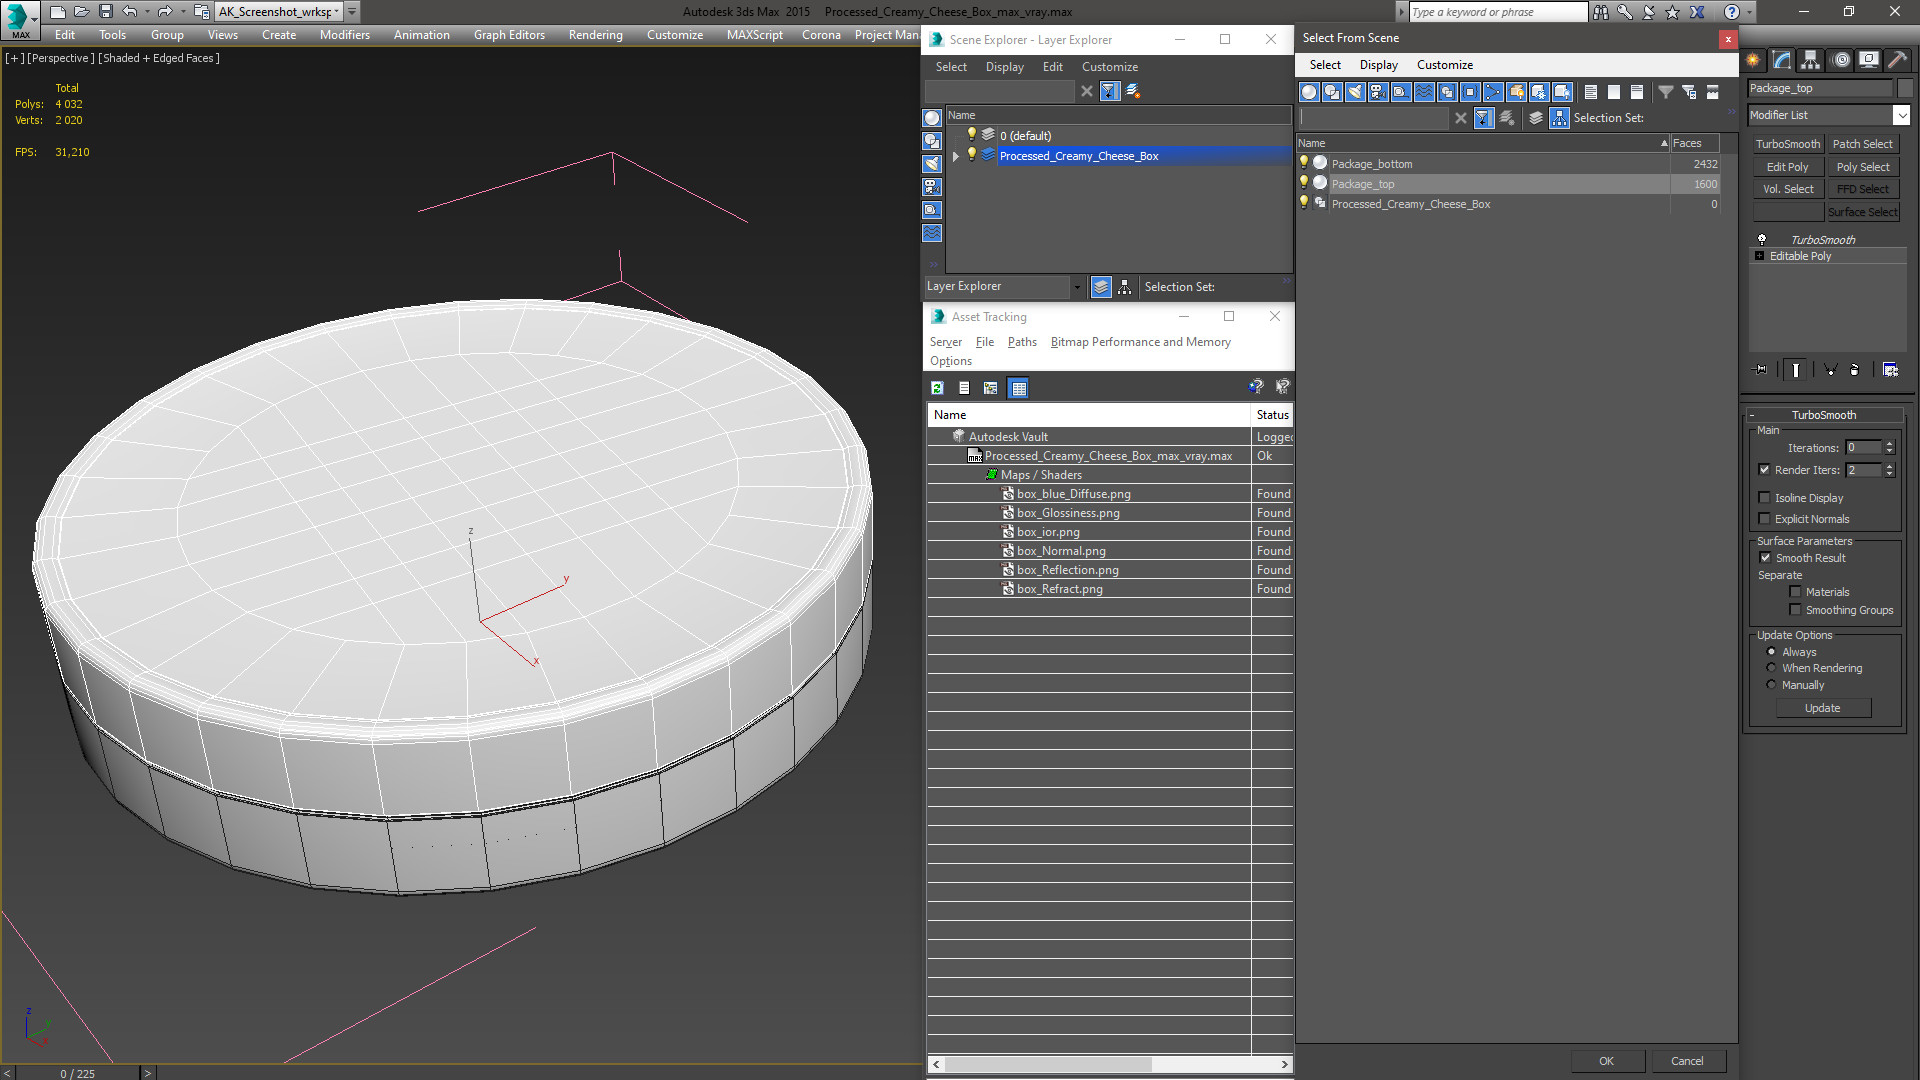Toggle lightbulb of Package_bottom in Select From Scene
Screen dimensions: 1920x1080
(1304, 163)
